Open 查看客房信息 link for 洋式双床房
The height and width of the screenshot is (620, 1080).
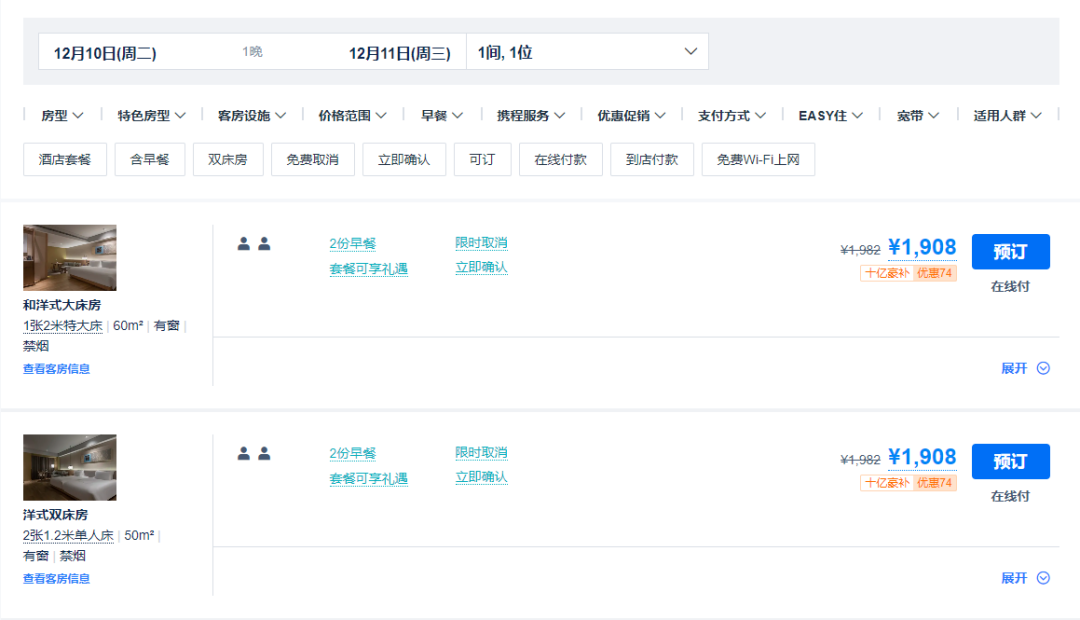pyautogui.click(x=56, y=578)
